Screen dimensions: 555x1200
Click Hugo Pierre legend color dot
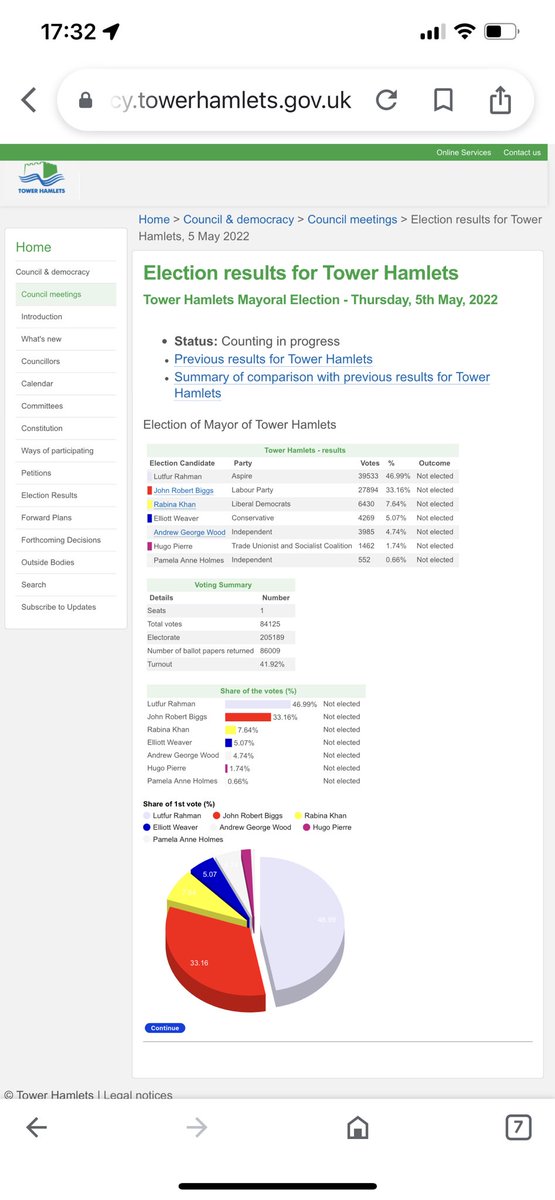(x=306, y=828)
